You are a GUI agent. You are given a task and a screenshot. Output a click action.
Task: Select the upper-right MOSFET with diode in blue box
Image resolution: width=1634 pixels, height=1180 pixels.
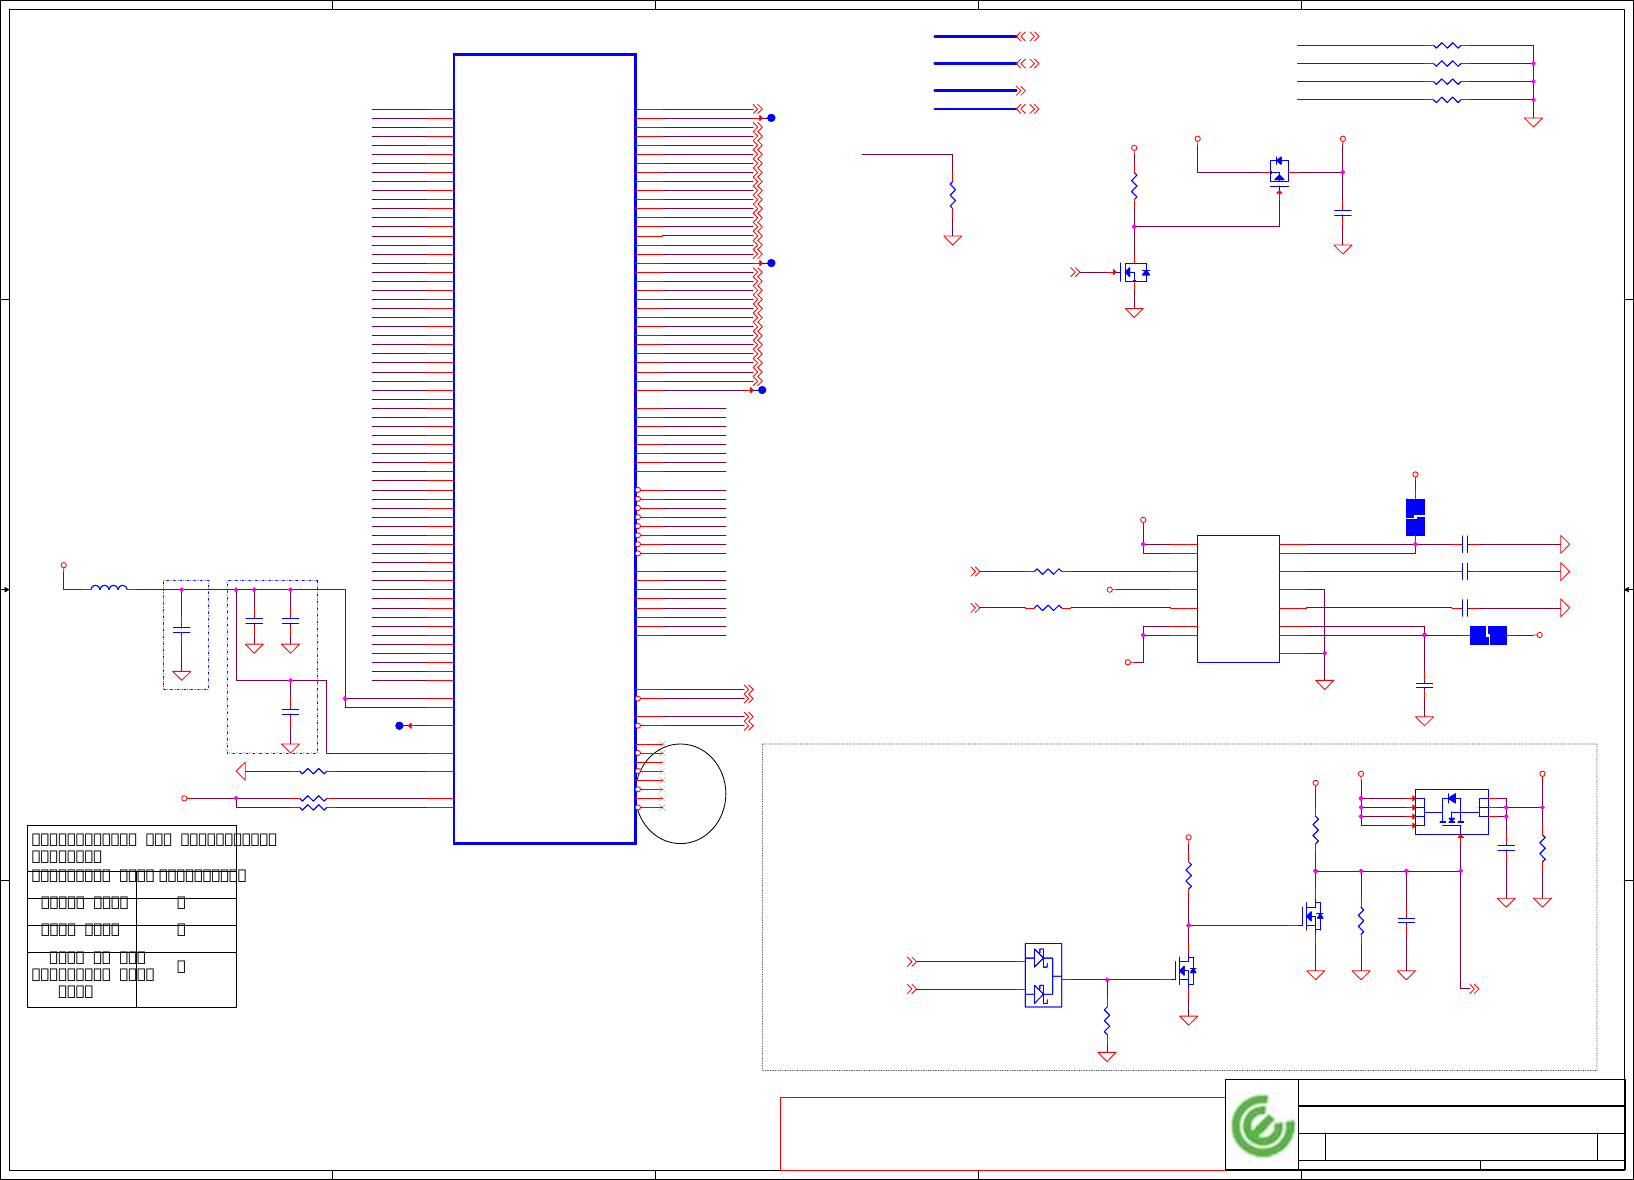[1279, 170]
